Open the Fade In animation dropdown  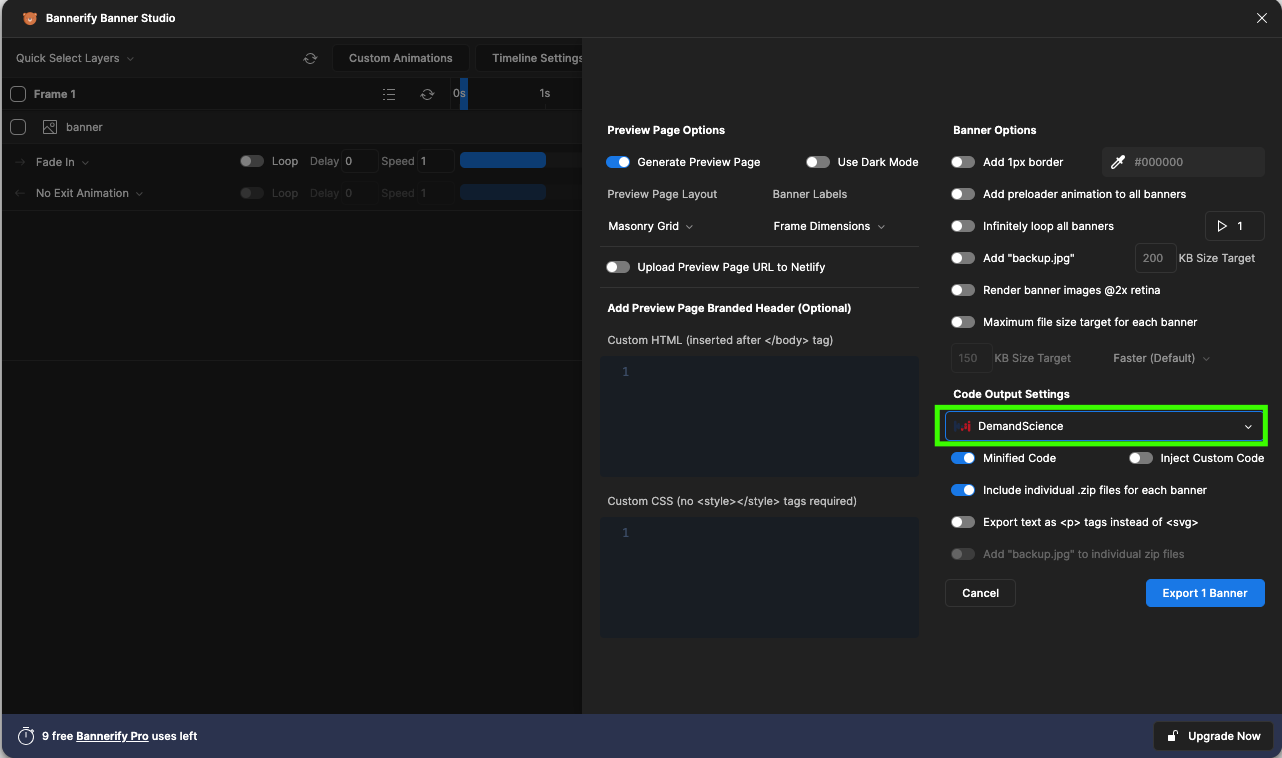tap(62, 162)
